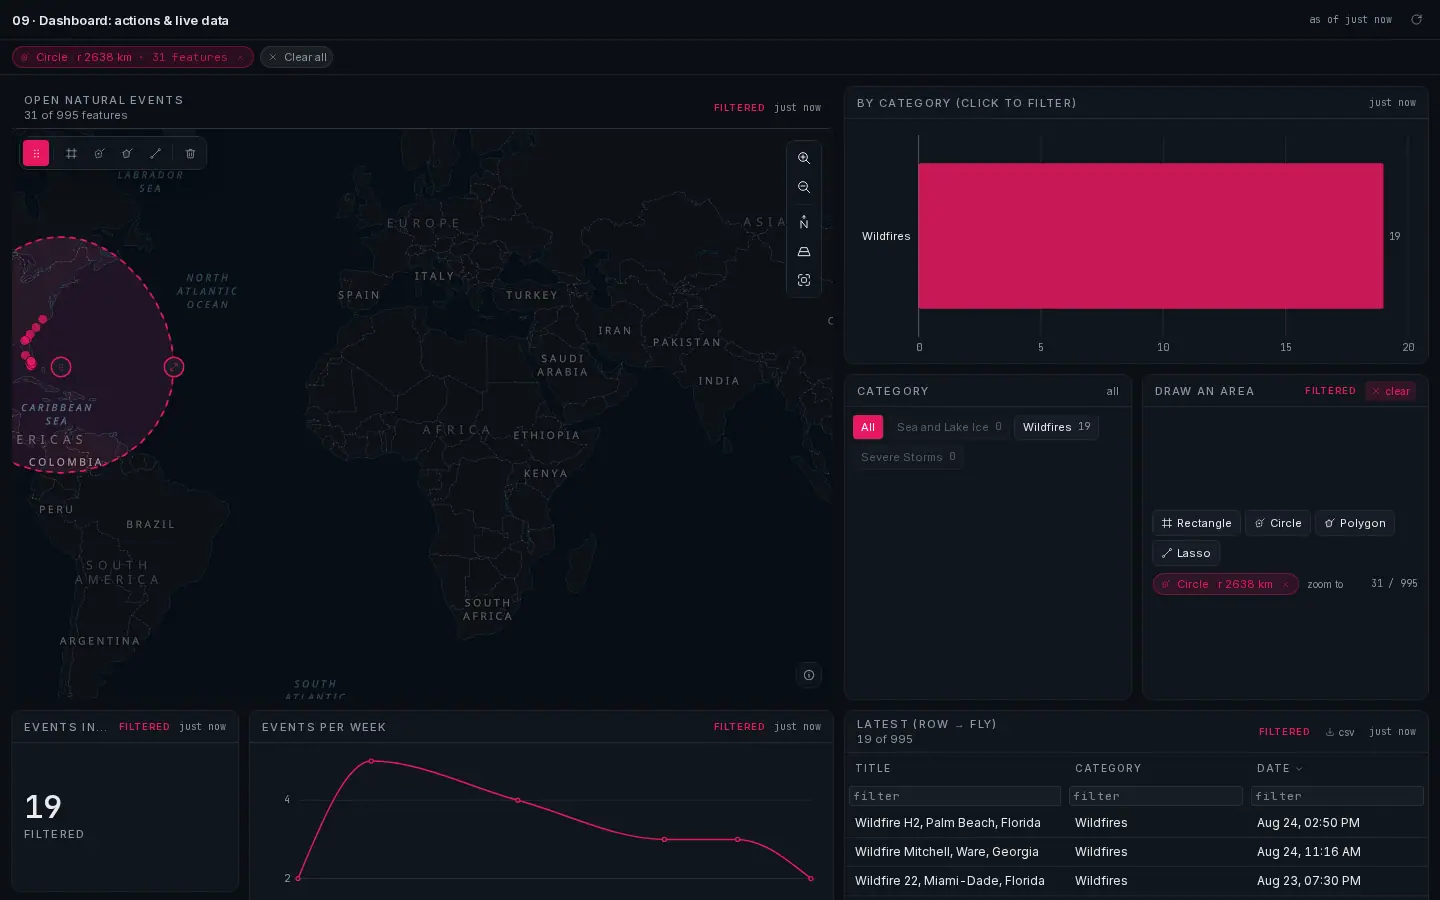Focus the Date filter input

click(1337, 796)
